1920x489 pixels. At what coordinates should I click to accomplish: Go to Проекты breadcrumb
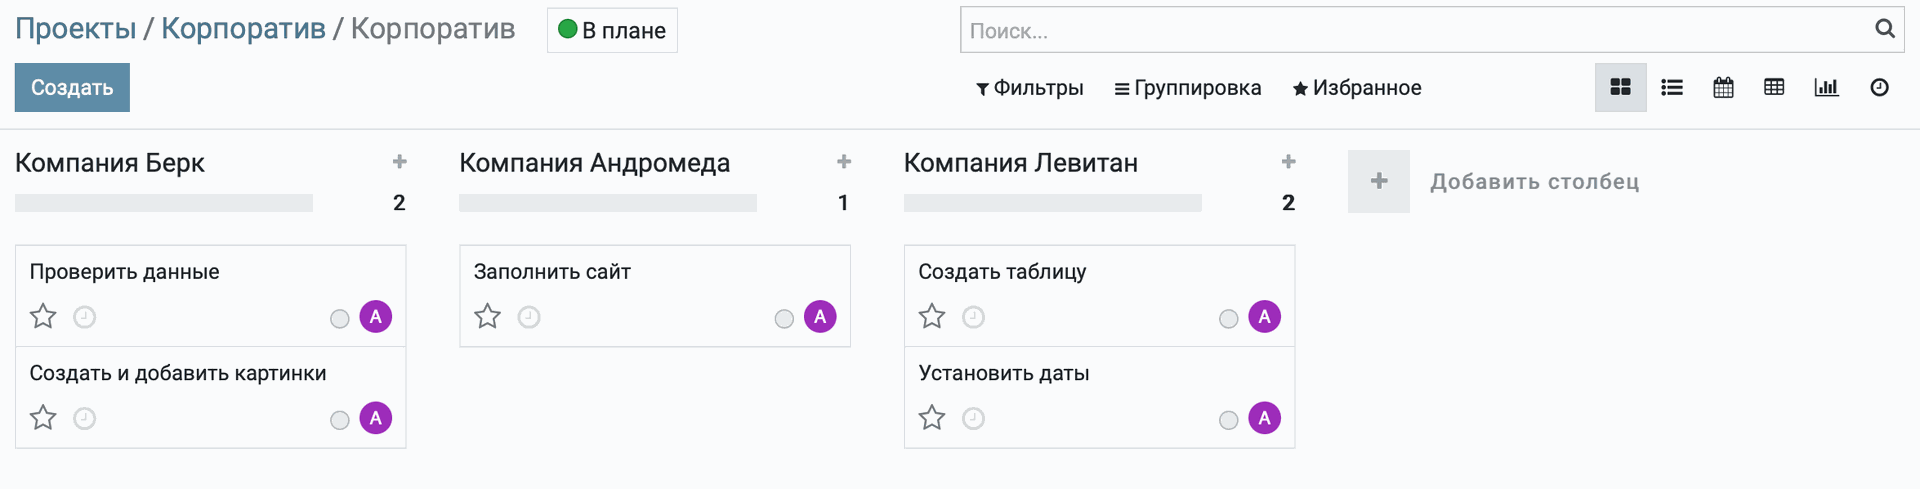point(75,29)
